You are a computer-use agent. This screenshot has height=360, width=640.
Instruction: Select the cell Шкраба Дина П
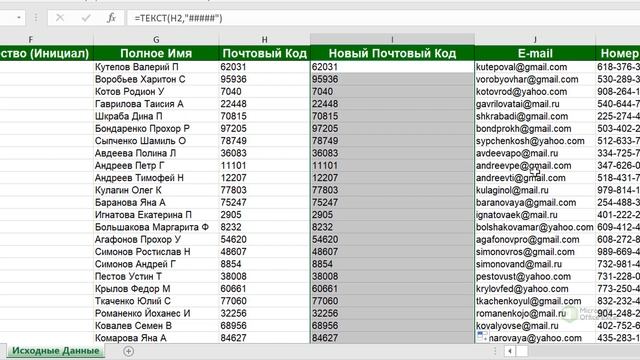(156, 116)
